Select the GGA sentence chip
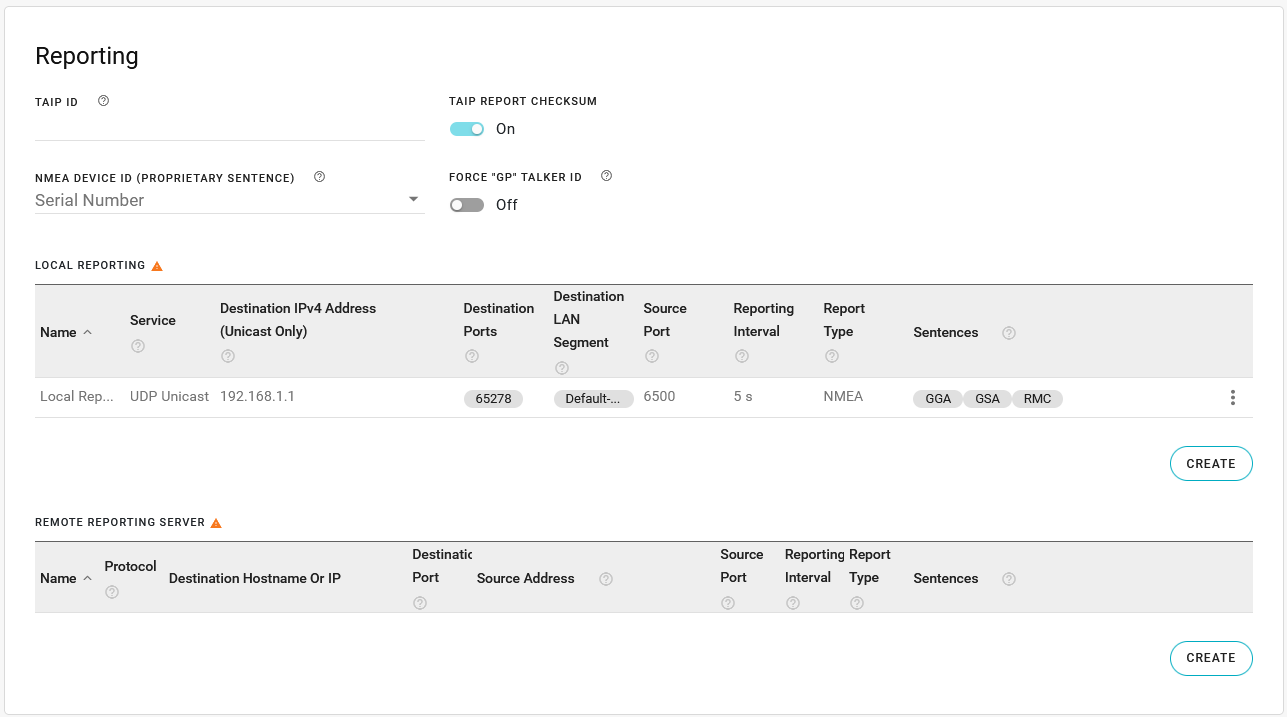Viewport: 1287px width, 717px height. (x=938, y=399)
